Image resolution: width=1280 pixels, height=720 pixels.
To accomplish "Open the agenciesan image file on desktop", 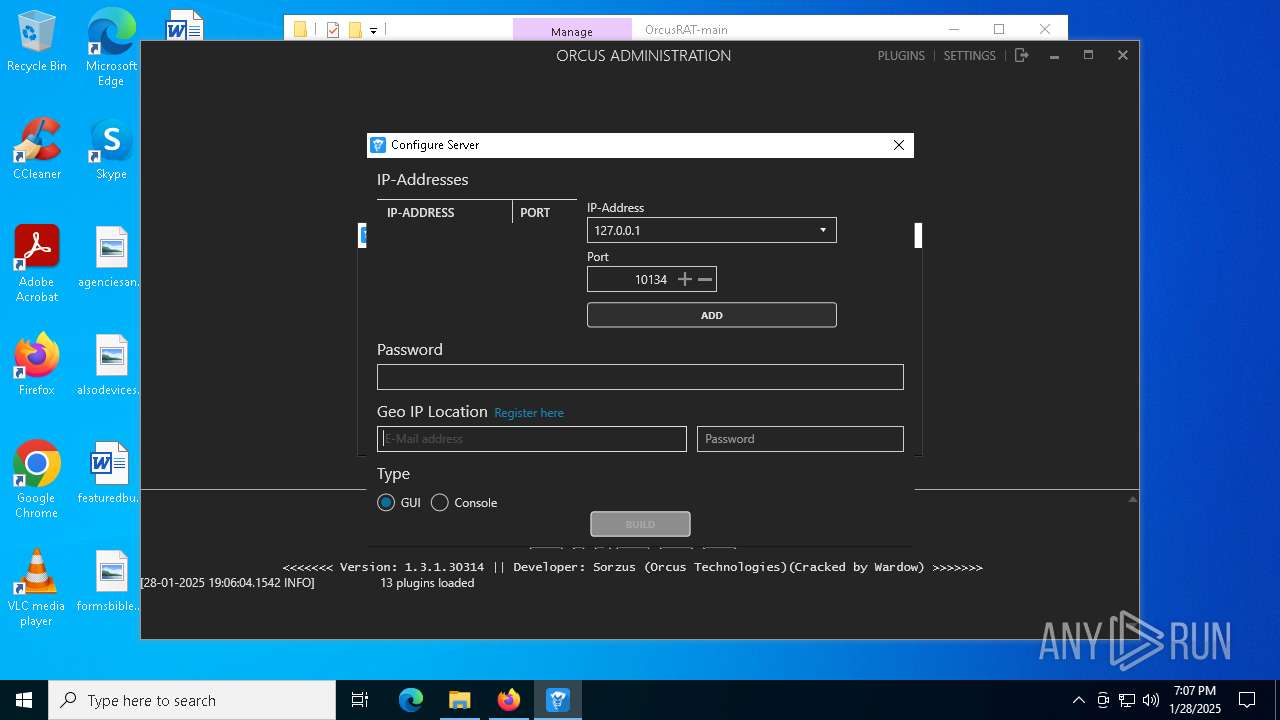I will (x=111, y=258).
